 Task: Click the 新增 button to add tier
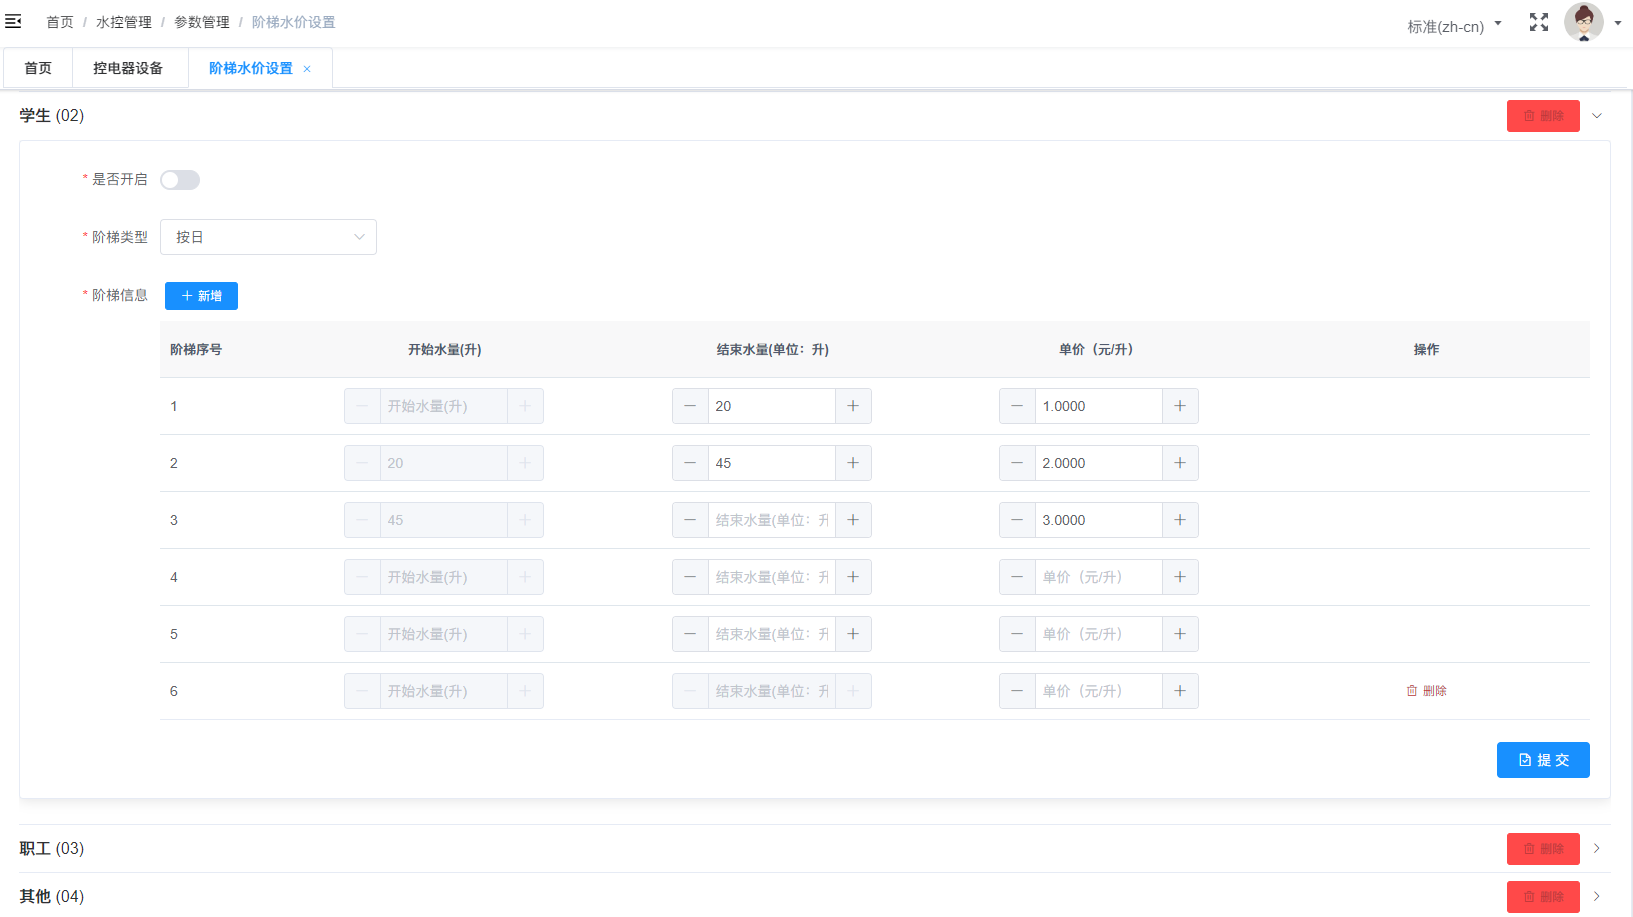point(201,296)
